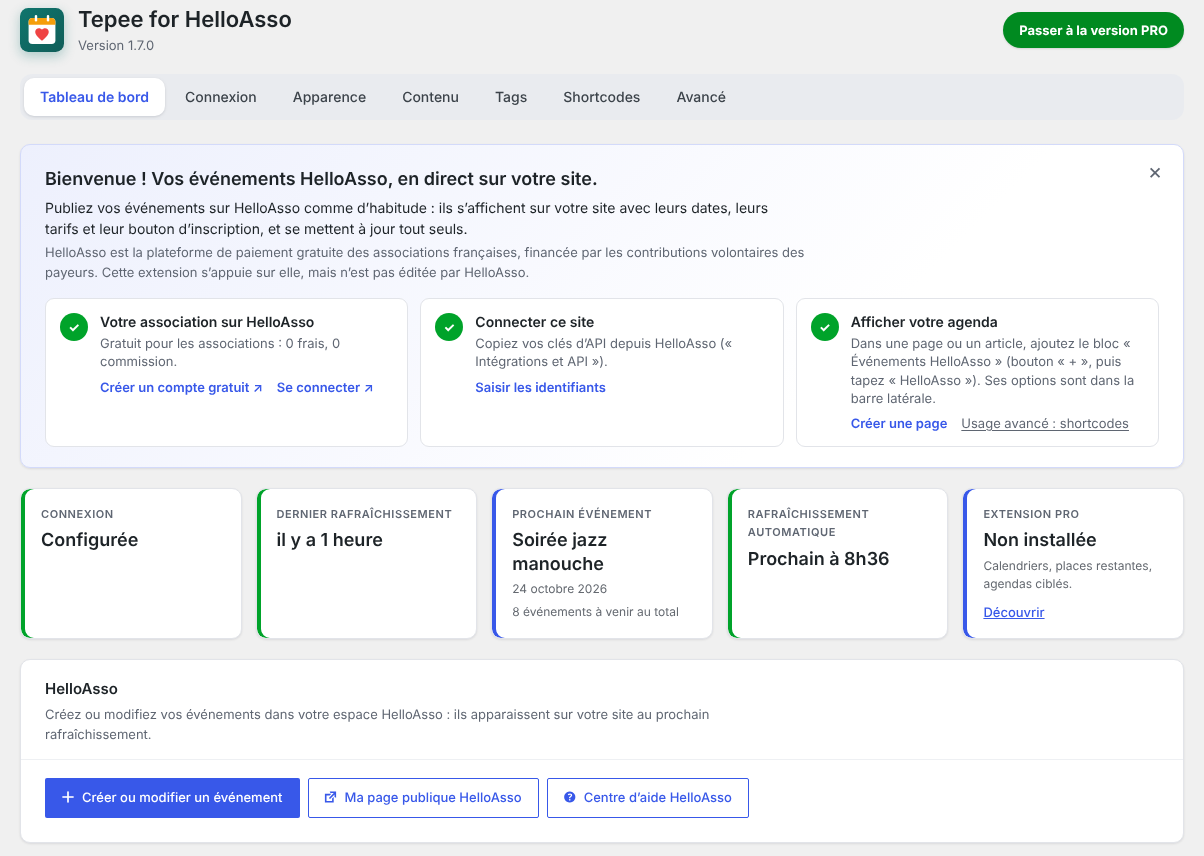Go to the Apparence tab
Viewport: 1204px width, 856px height.
click(x=329, y=97)
